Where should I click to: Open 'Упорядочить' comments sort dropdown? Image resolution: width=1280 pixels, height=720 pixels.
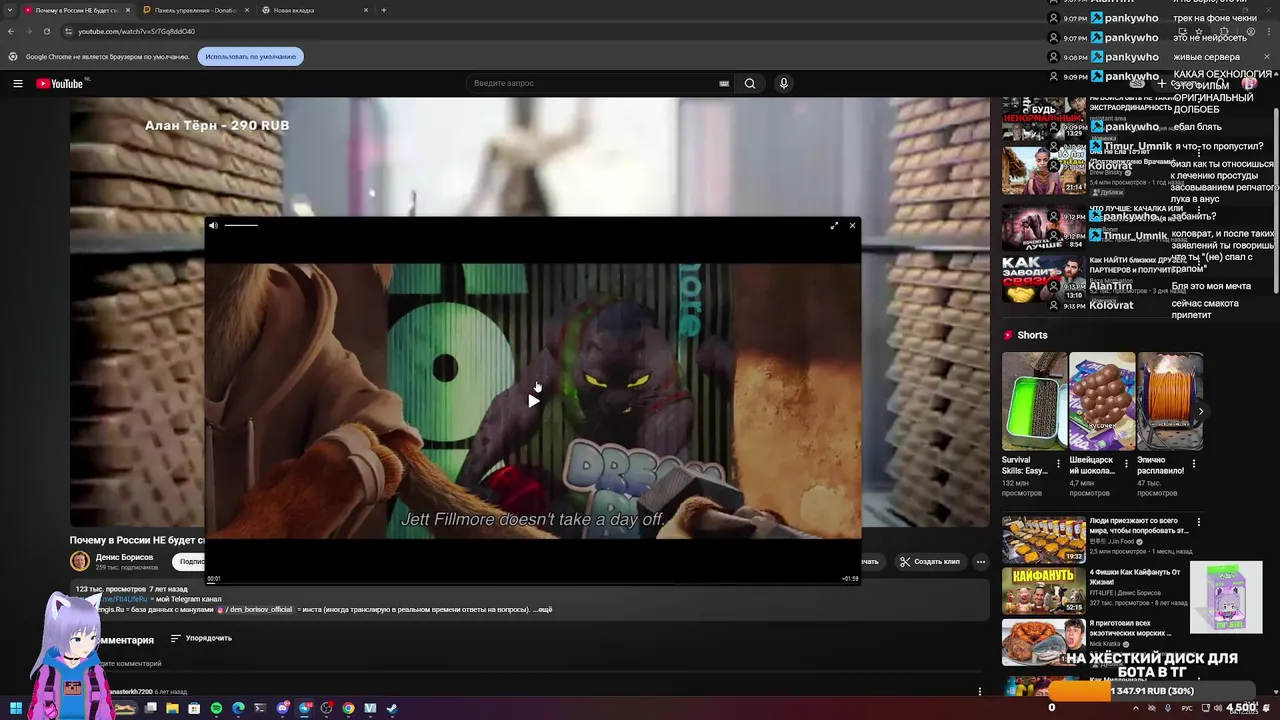point(201,638)
